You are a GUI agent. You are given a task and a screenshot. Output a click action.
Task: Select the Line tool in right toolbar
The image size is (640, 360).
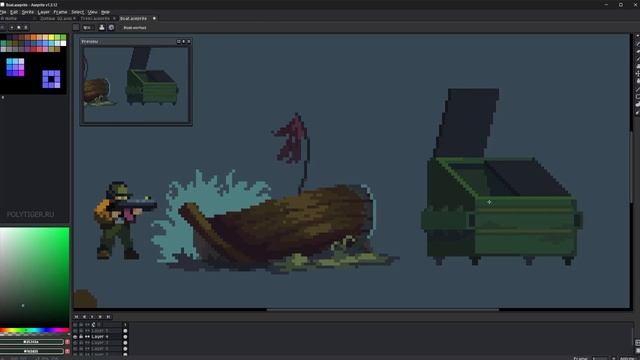pos(637,89)
